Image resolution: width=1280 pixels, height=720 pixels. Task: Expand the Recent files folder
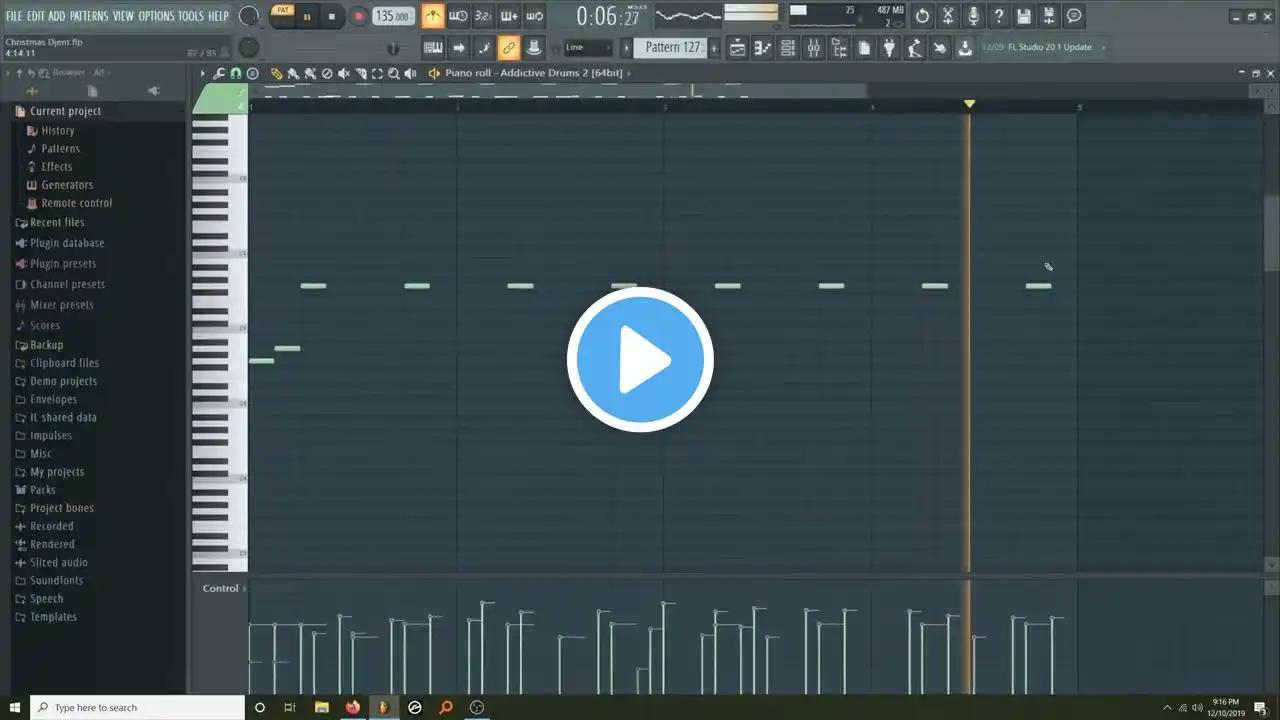(57, 223)
